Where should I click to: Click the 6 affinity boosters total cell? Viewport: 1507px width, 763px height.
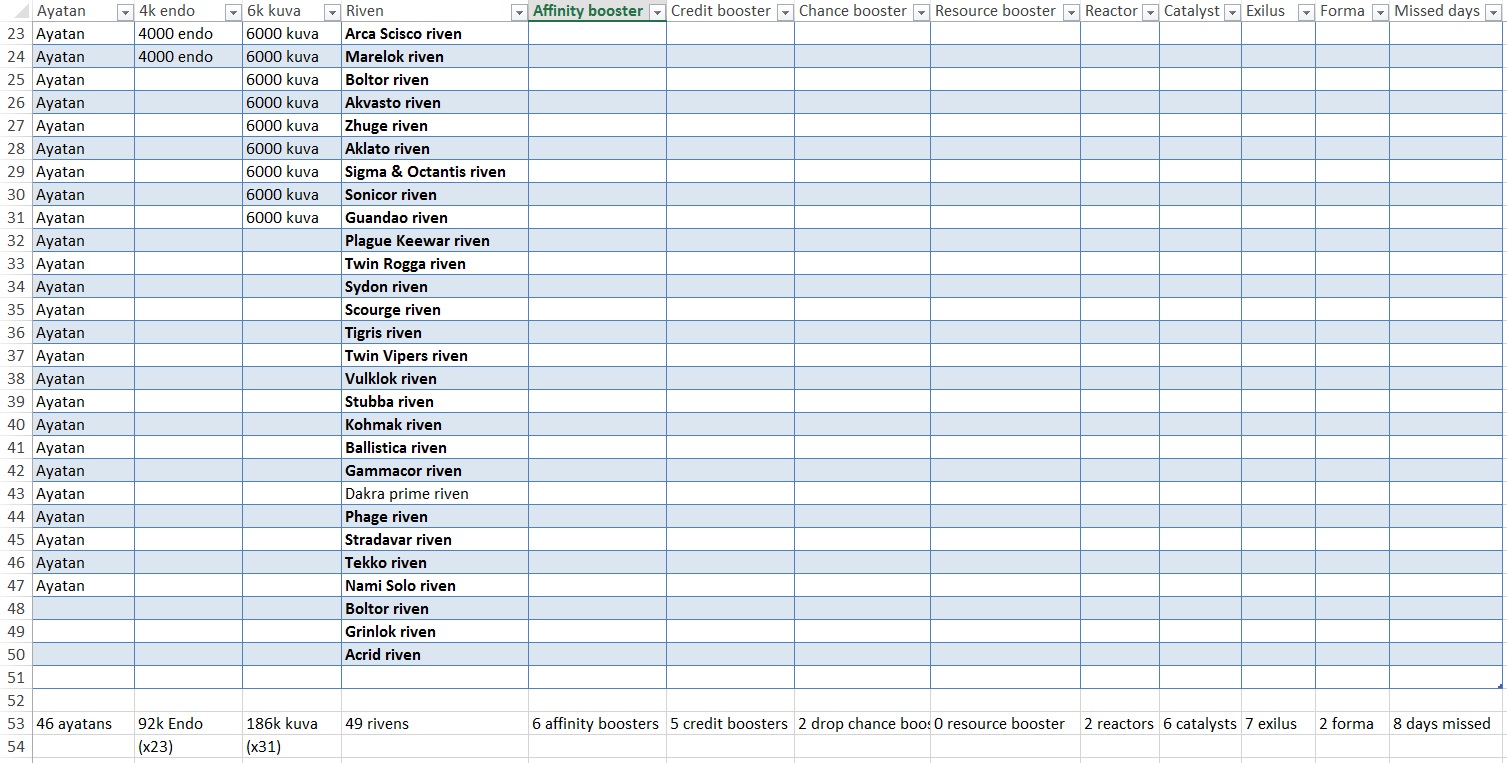(x=597, y=723)
